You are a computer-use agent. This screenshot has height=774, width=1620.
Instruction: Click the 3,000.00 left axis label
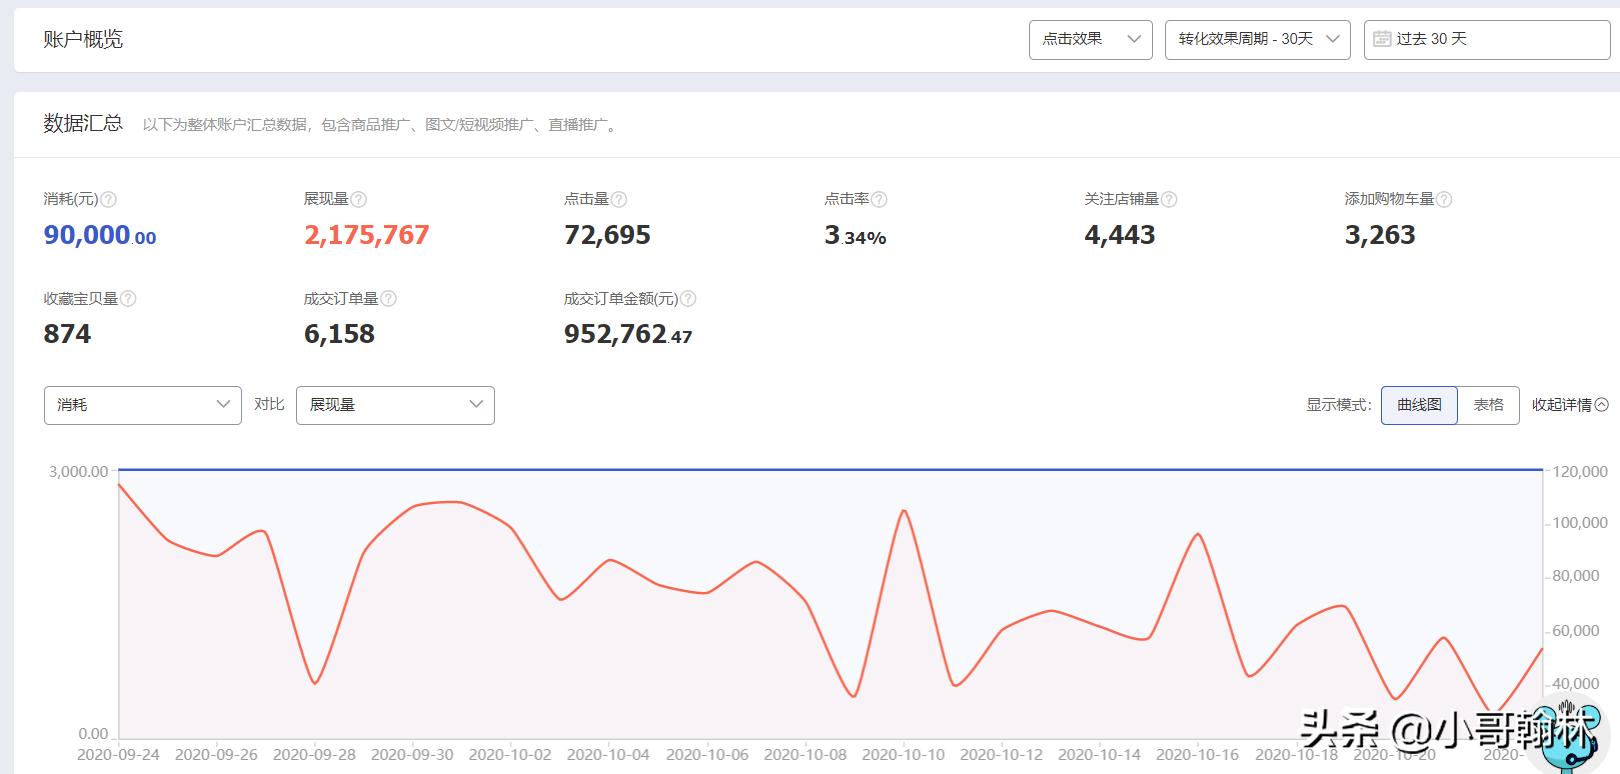[78, 472]
